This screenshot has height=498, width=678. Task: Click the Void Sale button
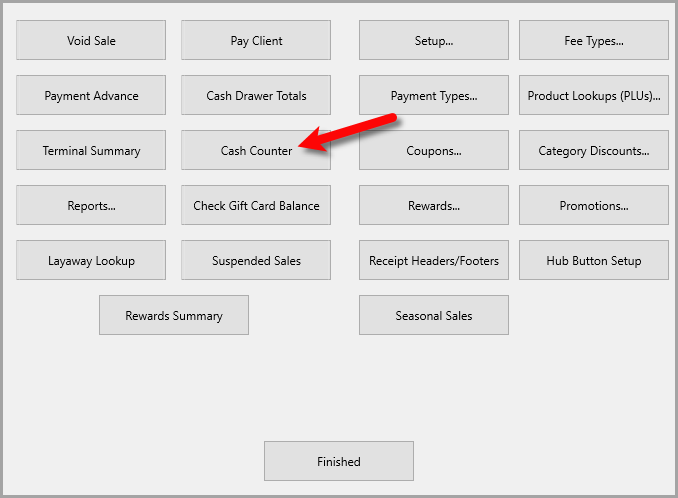point(91,40)
